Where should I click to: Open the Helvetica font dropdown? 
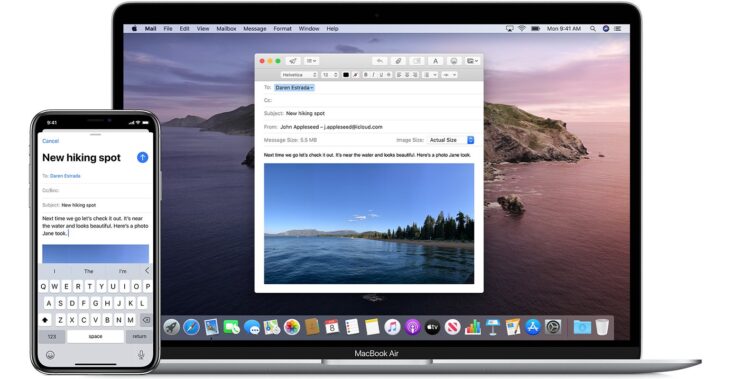pos(299,75)
